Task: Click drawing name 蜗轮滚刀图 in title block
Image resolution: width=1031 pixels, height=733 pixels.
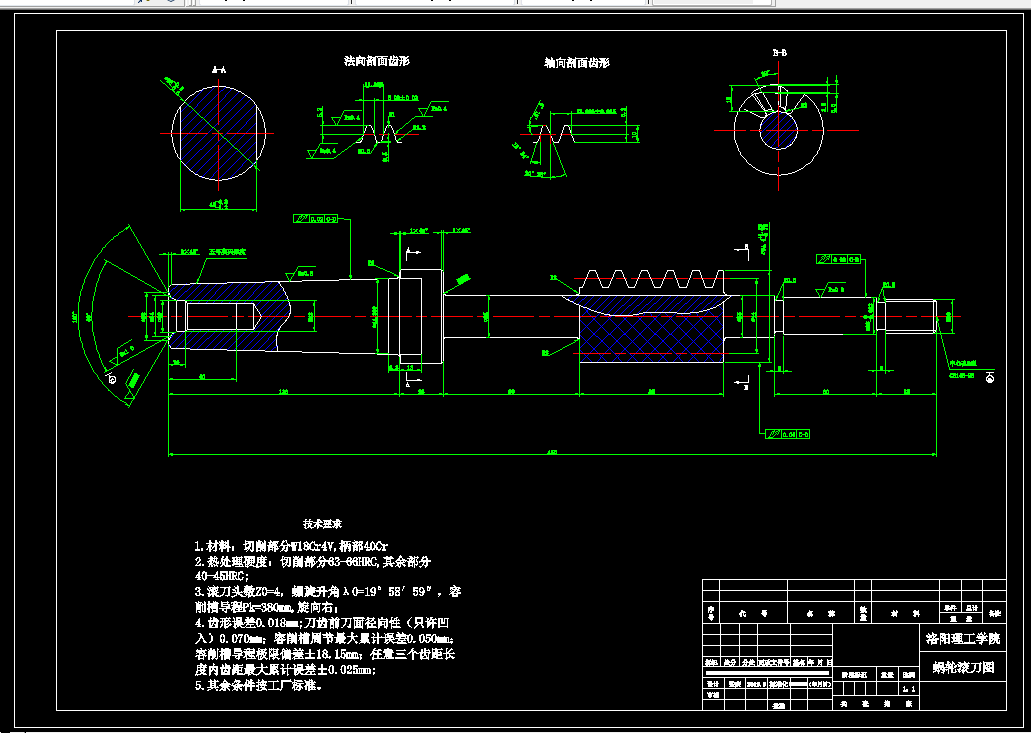Action: (x=963, y=668)
